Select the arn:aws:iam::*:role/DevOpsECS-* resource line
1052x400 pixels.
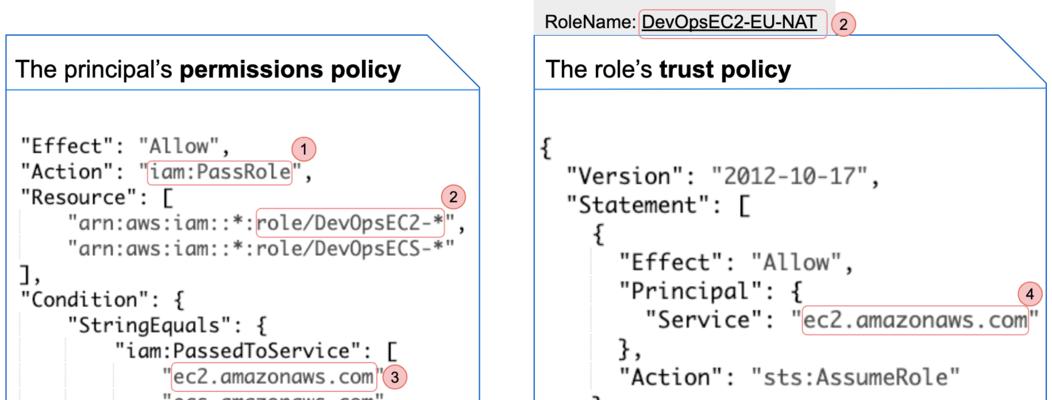pyautogui.click(x=261, y=249)
